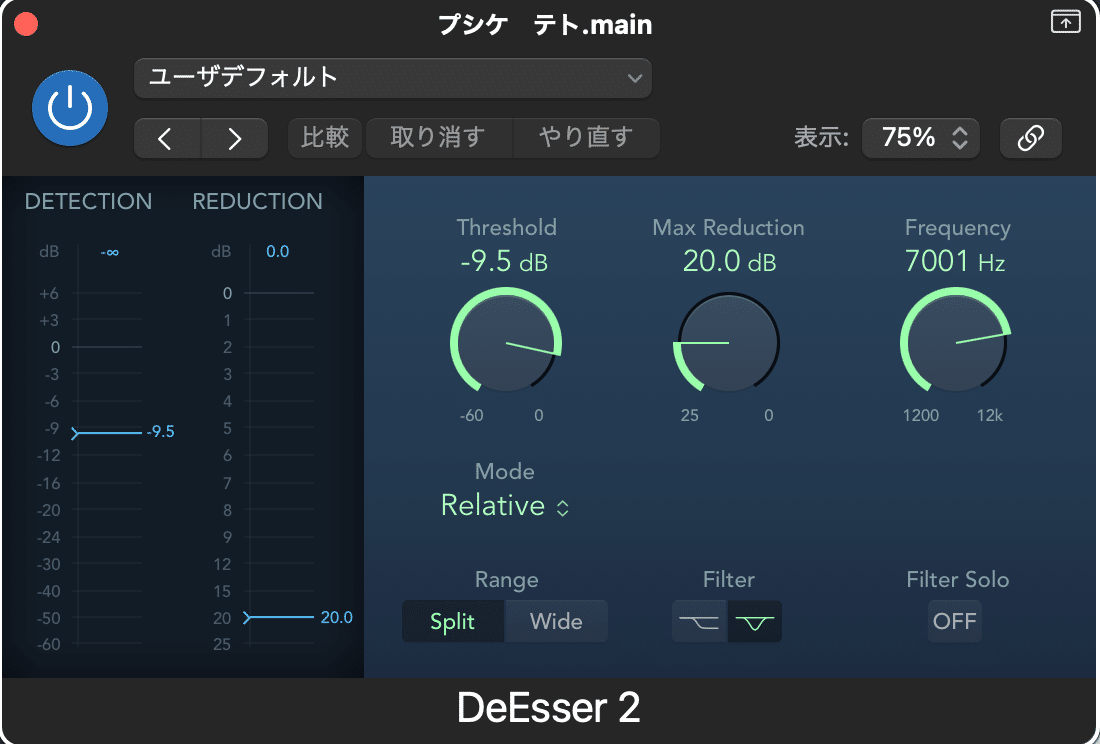The height and width of the screenshot is (744, 1100).
Task: Click the やり直す redo button
Action: [x=586, y=138]
